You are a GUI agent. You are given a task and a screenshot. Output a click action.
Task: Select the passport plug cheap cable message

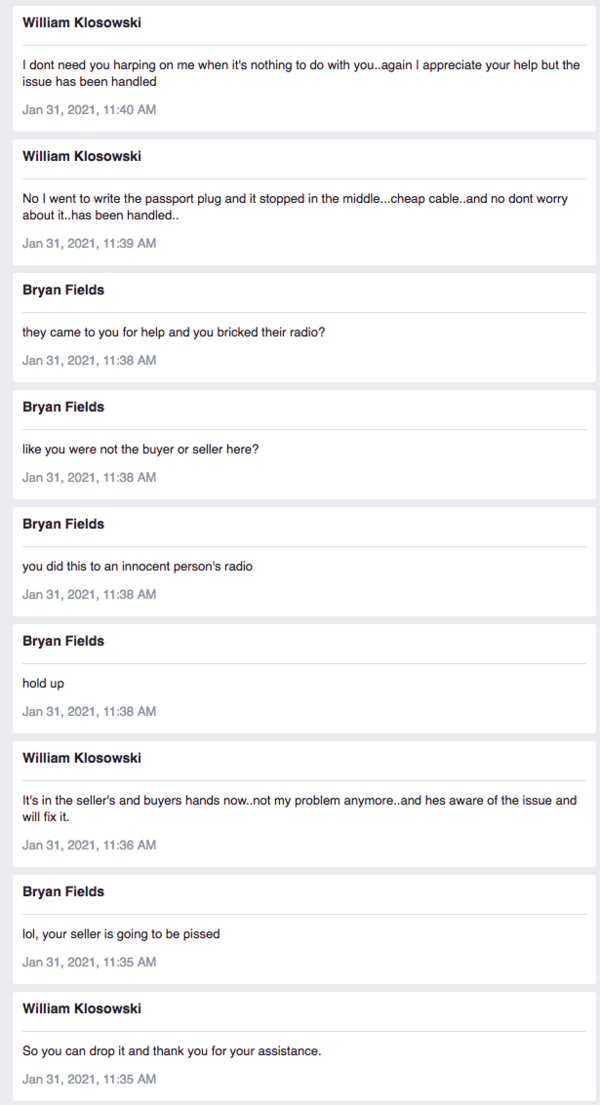pos(295,207)
